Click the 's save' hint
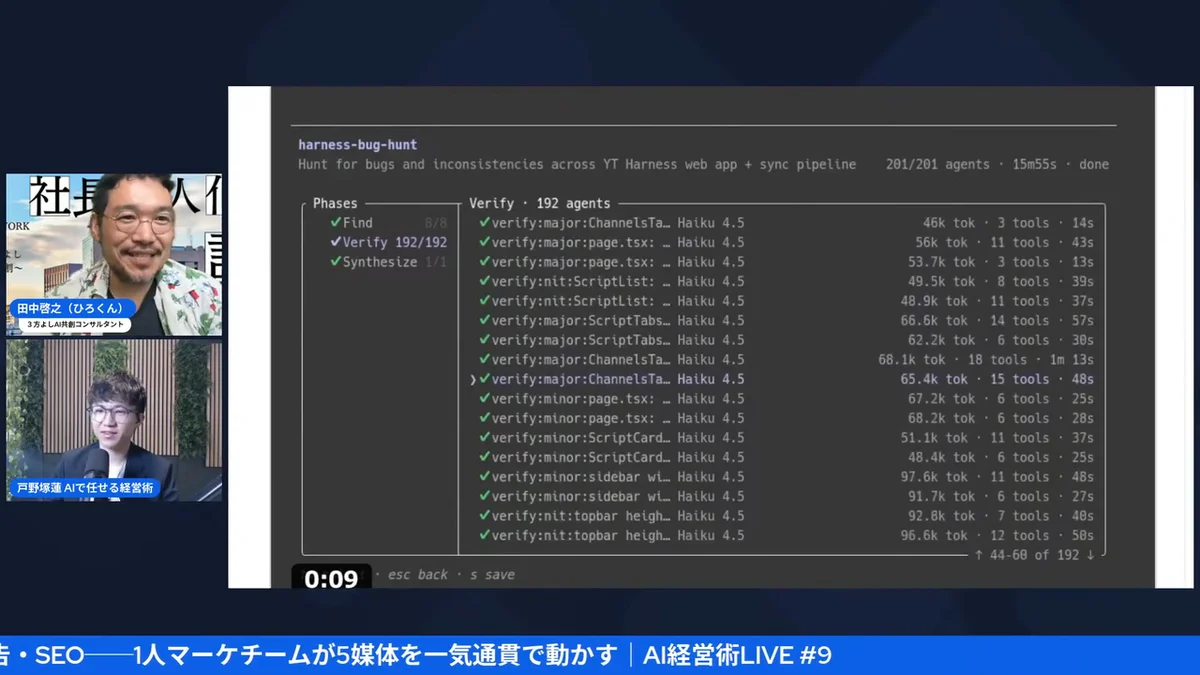Image resolution: width=1200 pixels, height=675 pixels. (493, 575)
